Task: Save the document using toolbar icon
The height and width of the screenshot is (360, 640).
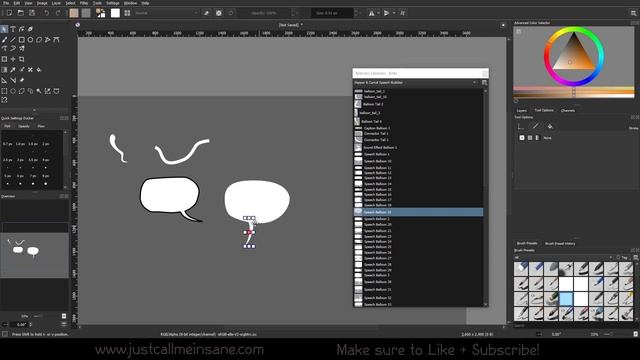Action: (x=32, y=13)
